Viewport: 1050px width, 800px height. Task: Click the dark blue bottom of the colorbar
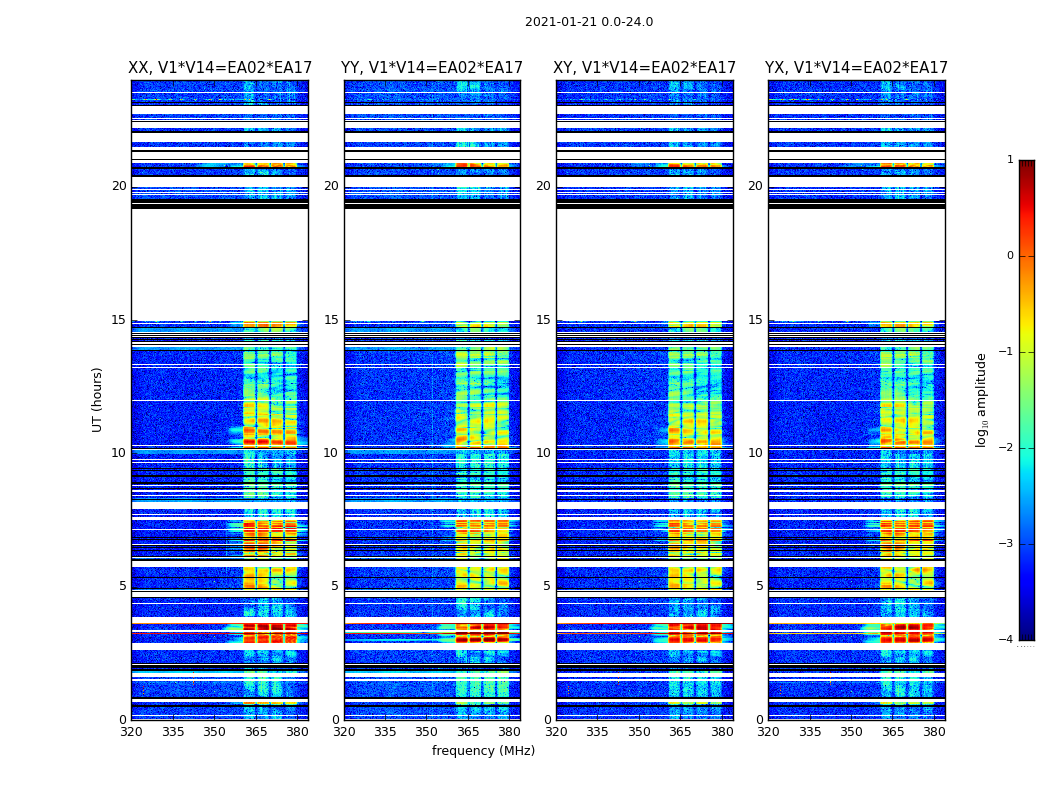click(x=1026, y=630)
